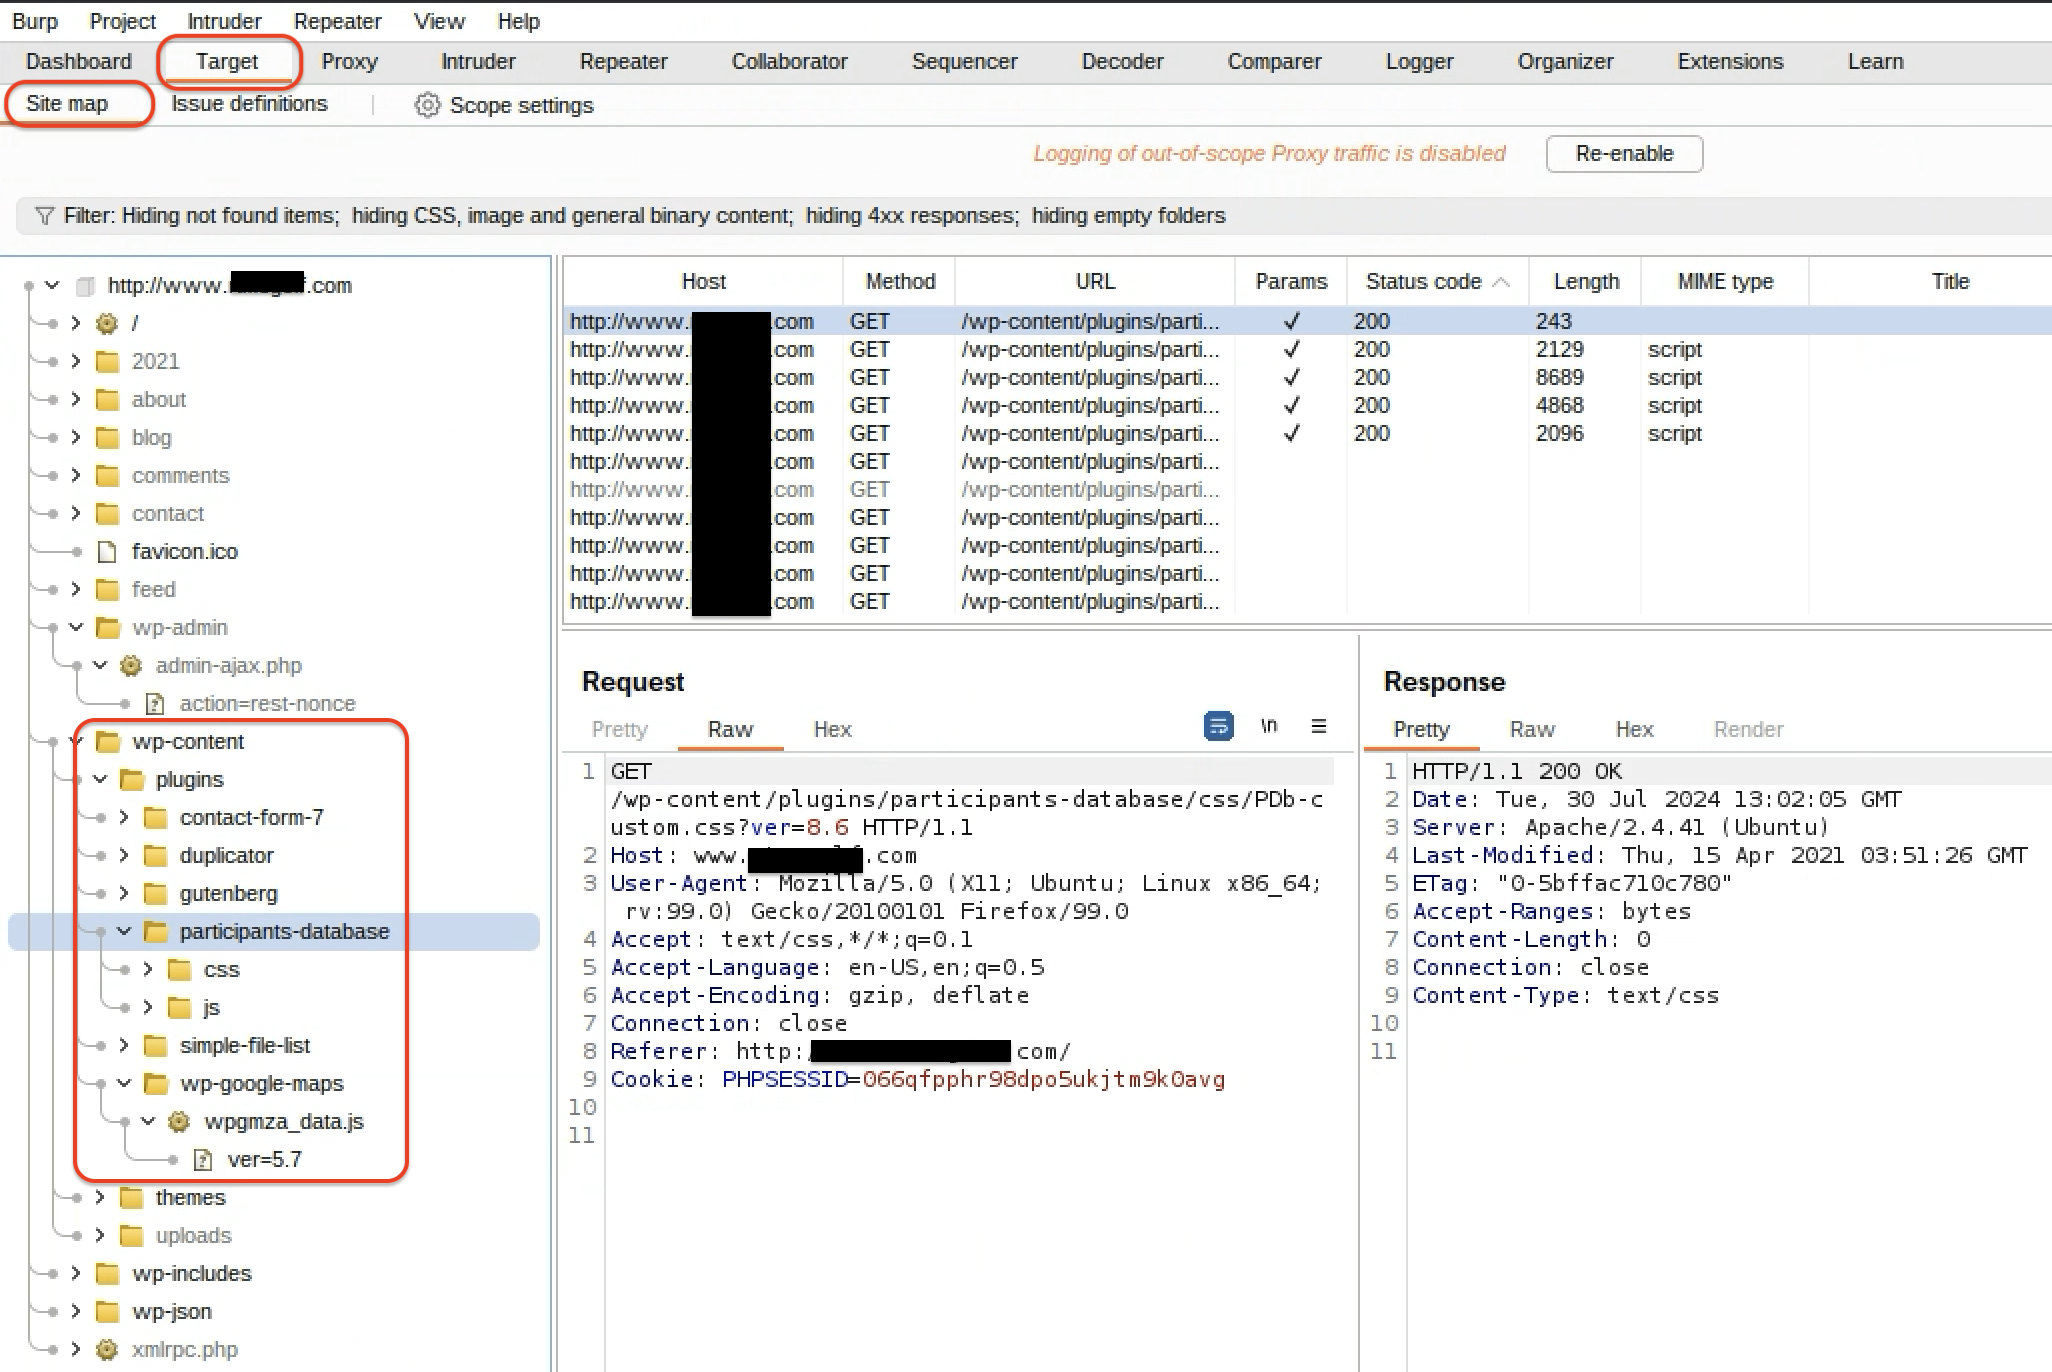Sort table by Status code column

click(x=1436, y=282)
